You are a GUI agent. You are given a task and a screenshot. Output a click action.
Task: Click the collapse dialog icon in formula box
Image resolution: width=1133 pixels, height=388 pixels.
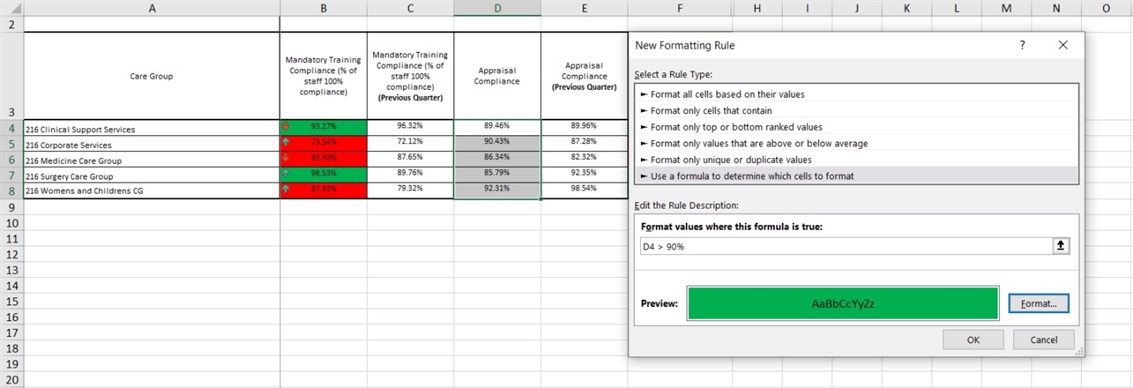click(x=1061, y=246)
